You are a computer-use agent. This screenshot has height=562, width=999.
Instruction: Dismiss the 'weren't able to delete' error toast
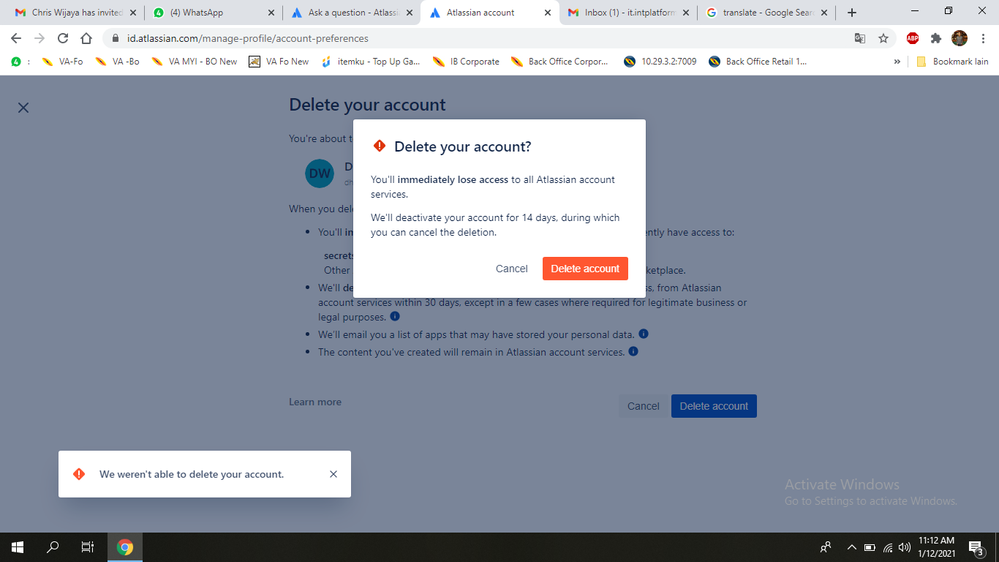pyautogui.click(x=333, y=474)
